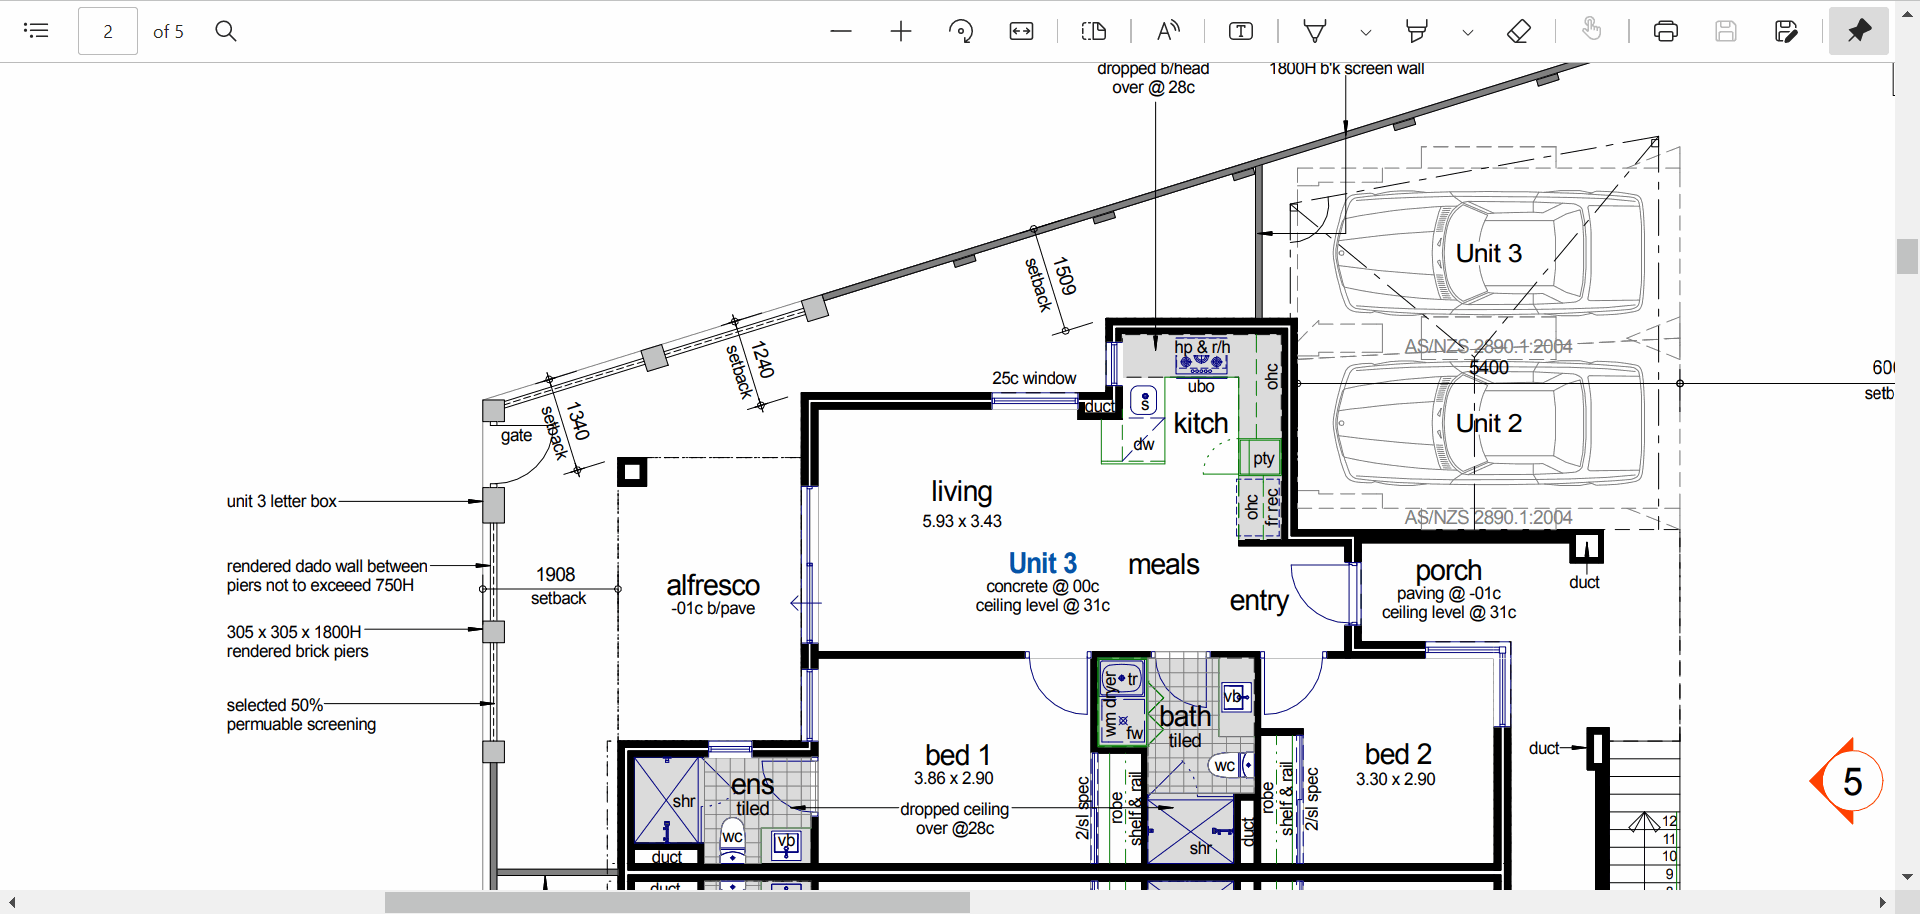Zoom in using the plus button
The image size is (1920, 914).
coord(900,31)
